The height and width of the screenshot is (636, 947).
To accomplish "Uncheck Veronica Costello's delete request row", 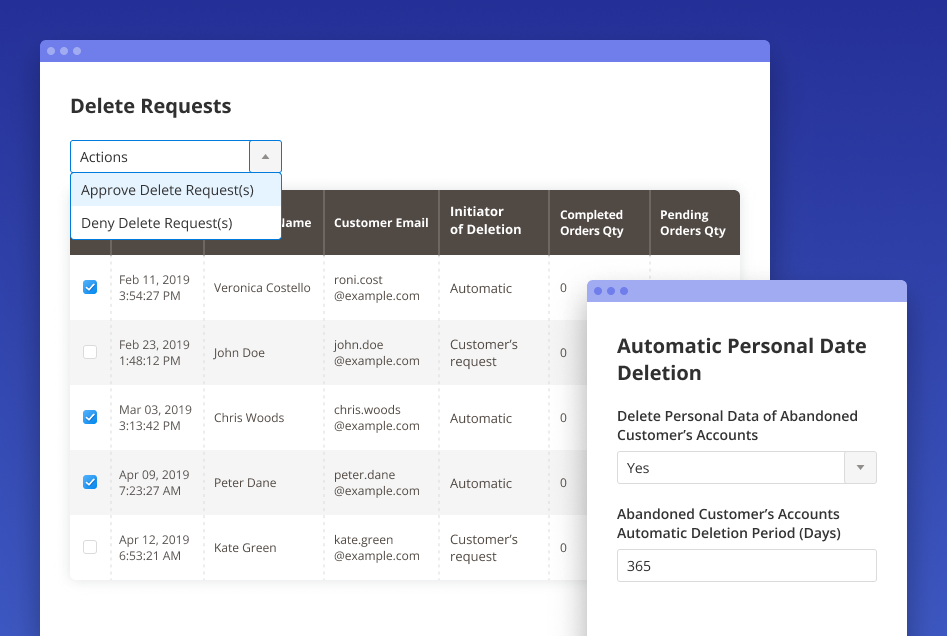I will (x=90, y=286).
